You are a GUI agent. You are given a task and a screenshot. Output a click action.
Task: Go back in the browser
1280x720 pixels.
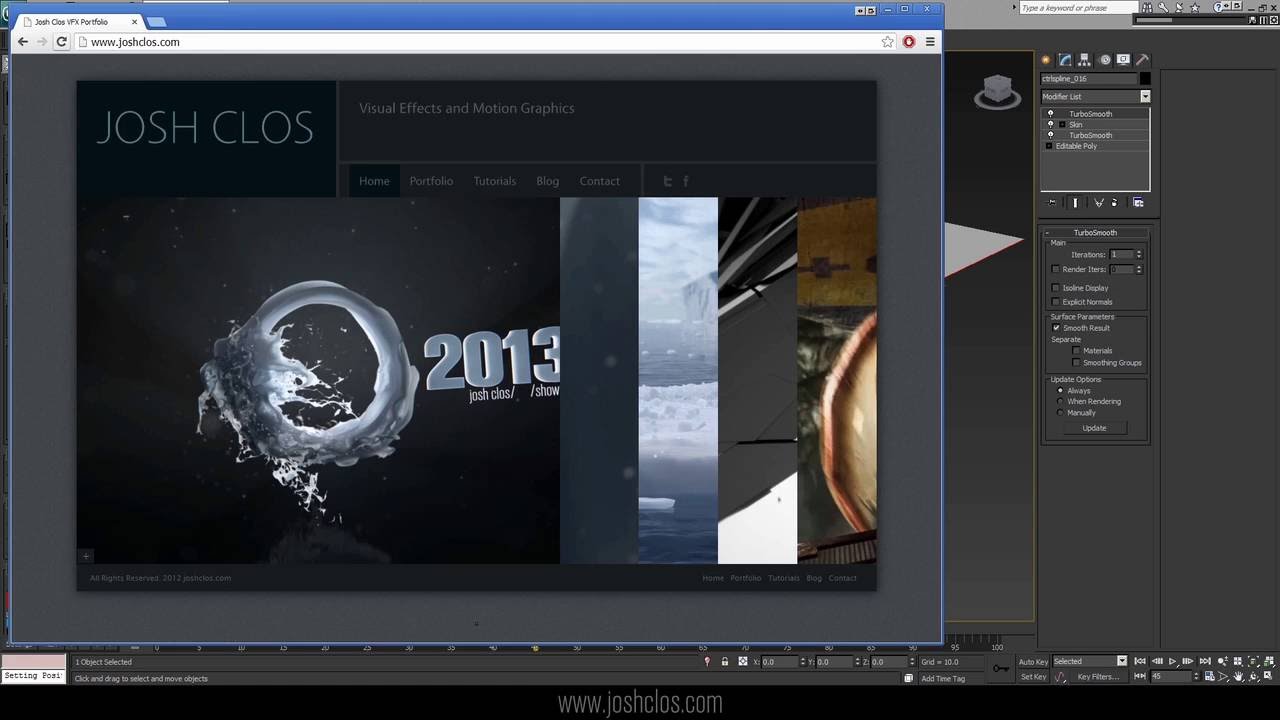[23, 42]
